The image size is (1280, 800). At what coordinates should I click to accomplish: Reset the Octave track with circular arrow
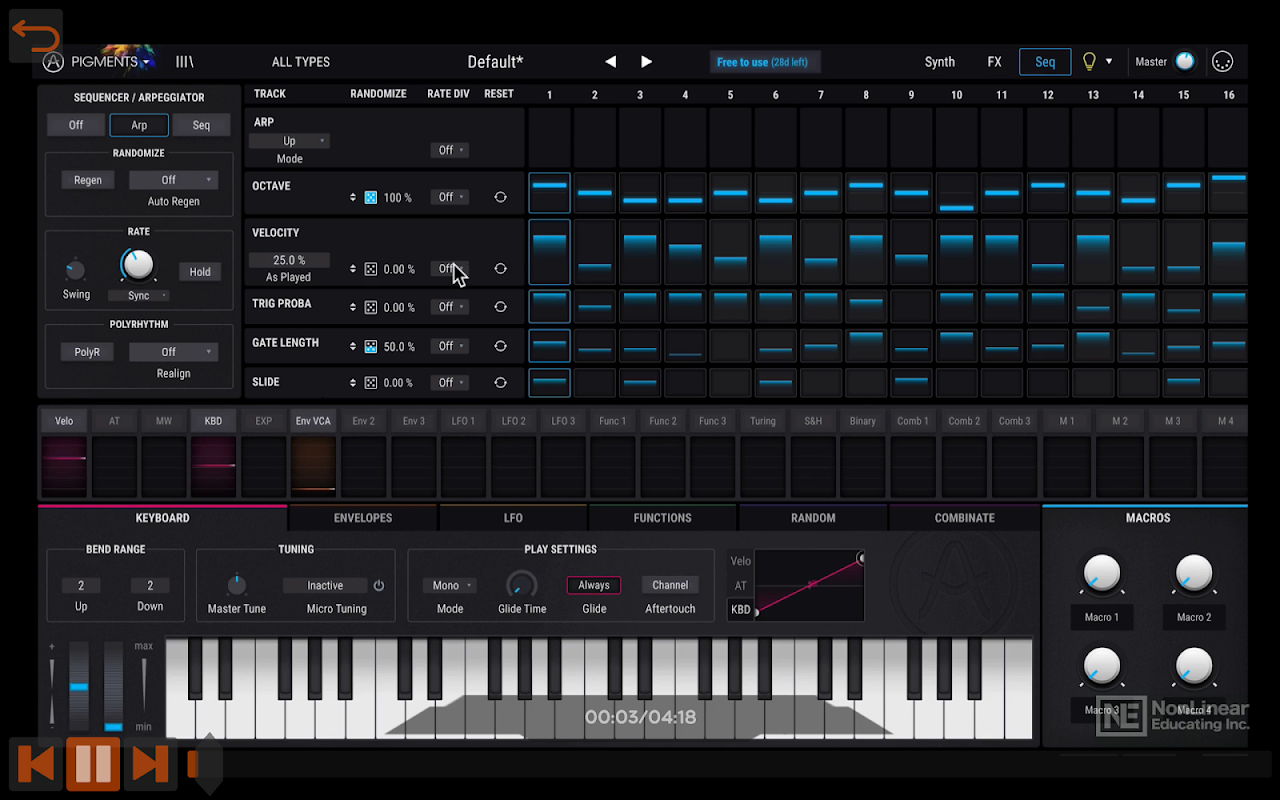(x=500, y=197)
